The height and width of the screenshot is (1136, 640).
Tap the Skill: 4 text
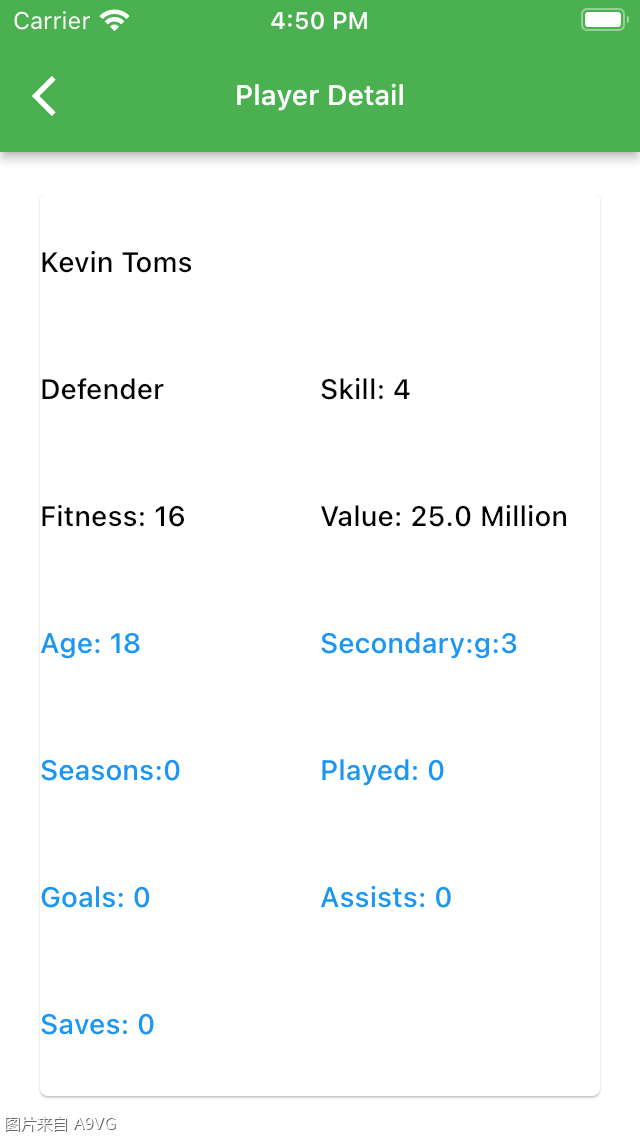coord(365,390)
